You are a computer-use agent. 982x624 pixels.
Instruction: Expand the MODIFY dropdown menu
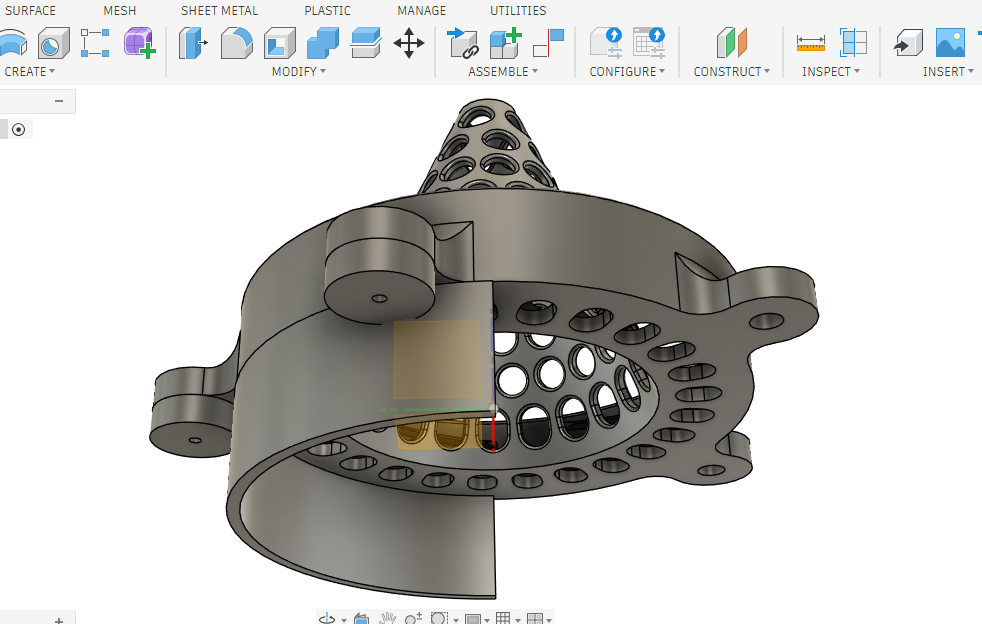[x=298, y=71]
